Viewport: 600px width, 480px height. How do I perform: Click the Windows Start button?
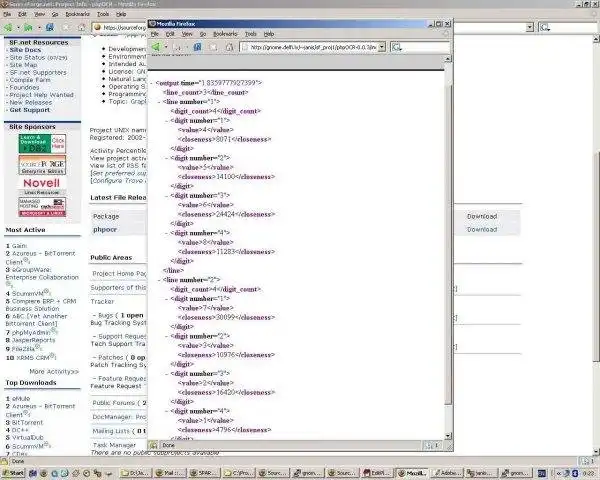[x=13, y=473]
